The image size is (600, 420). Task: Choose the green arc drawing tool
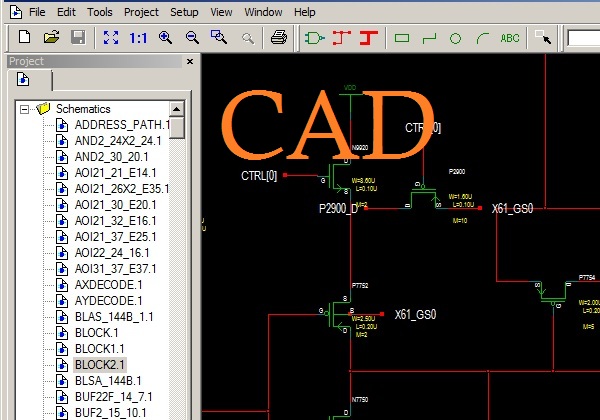483,38
